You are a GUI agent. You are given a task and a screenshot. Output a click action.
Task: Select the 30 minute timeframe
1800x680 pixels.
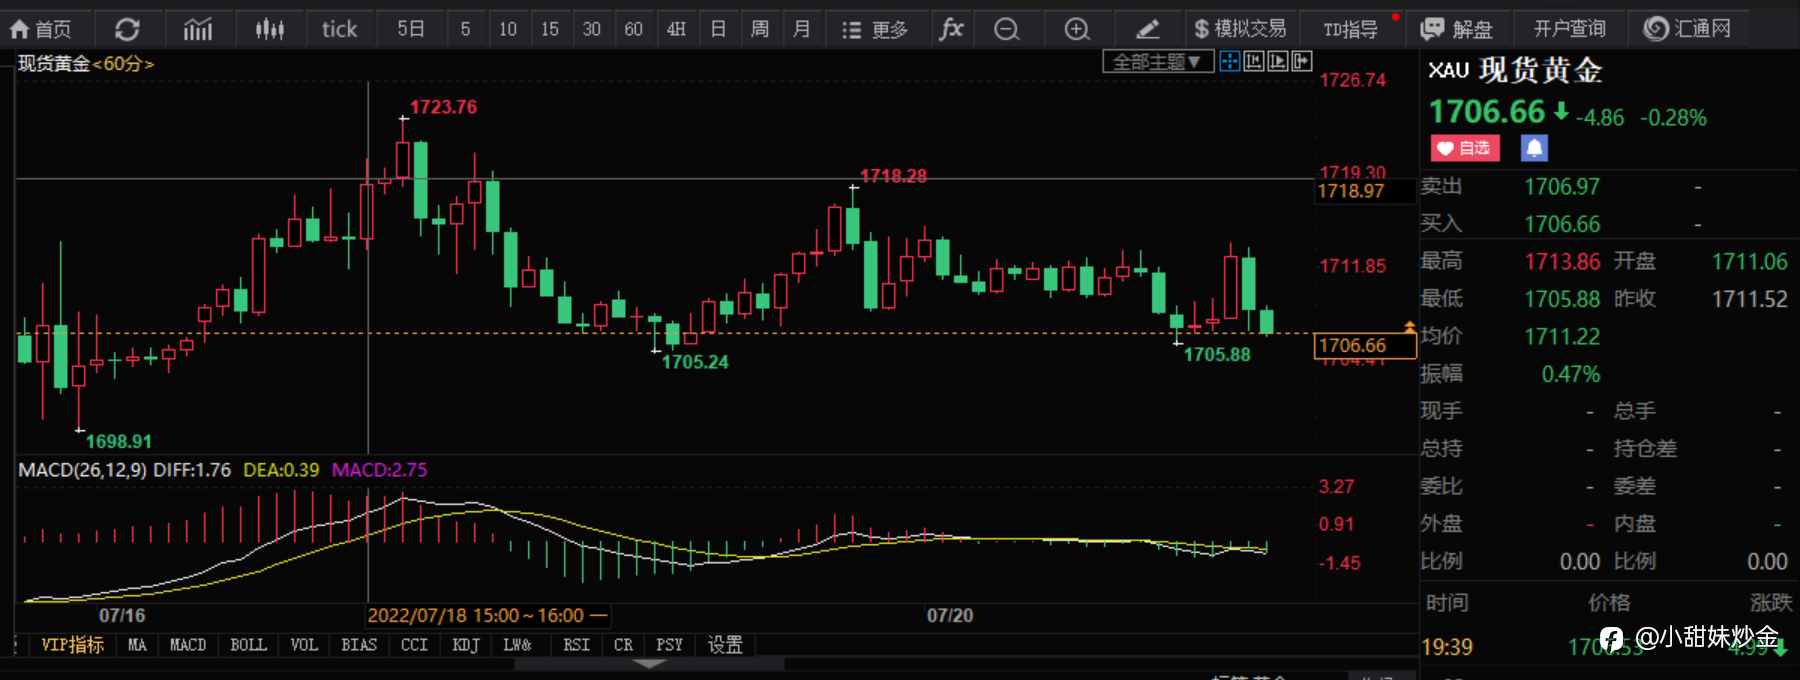point(592,29)
